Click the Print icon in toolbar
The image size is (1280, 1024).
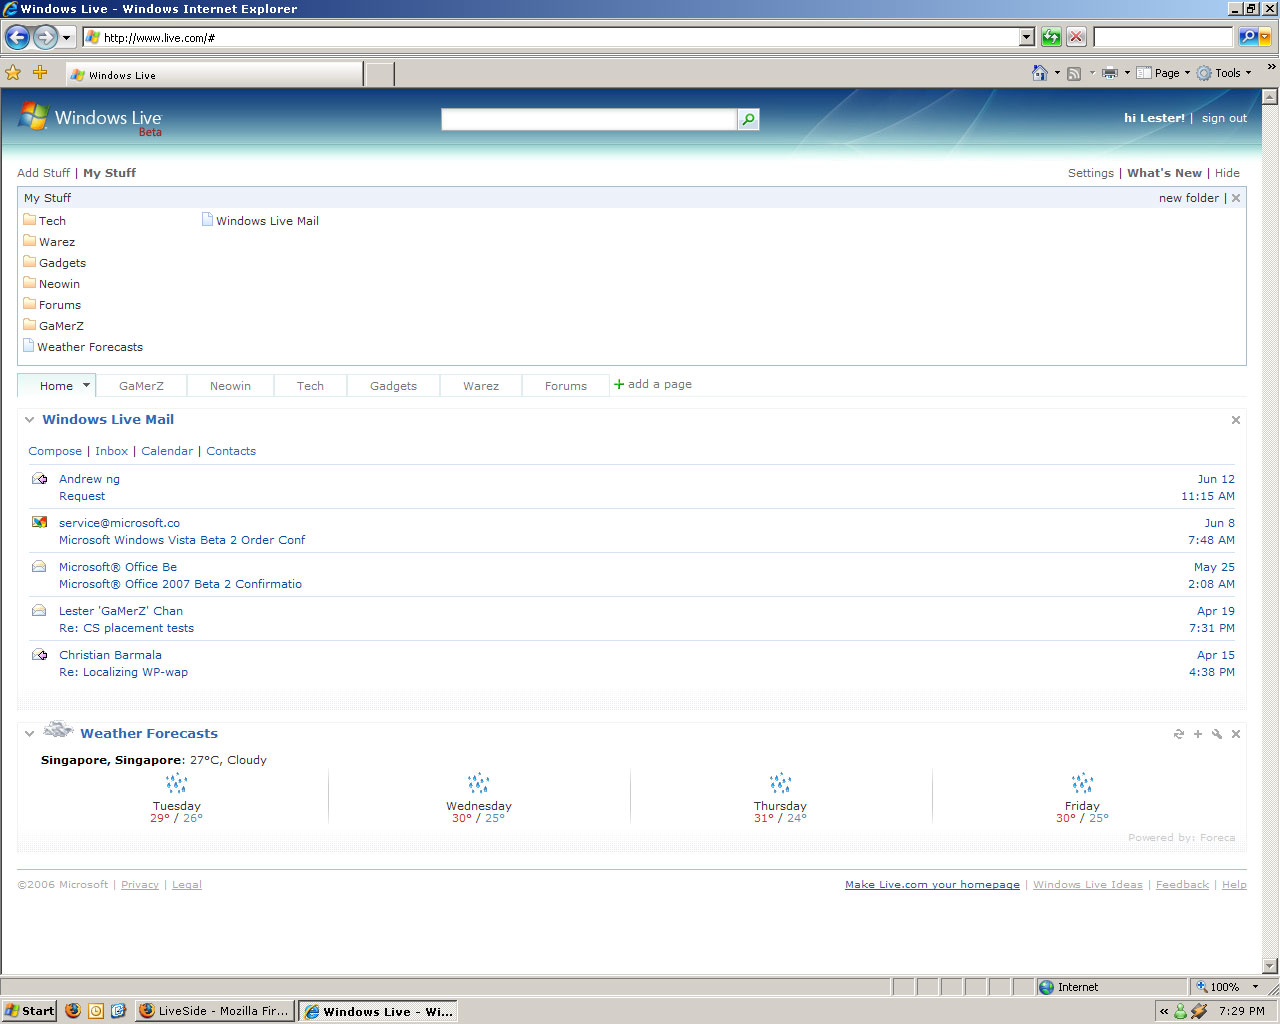(1110, 73)
